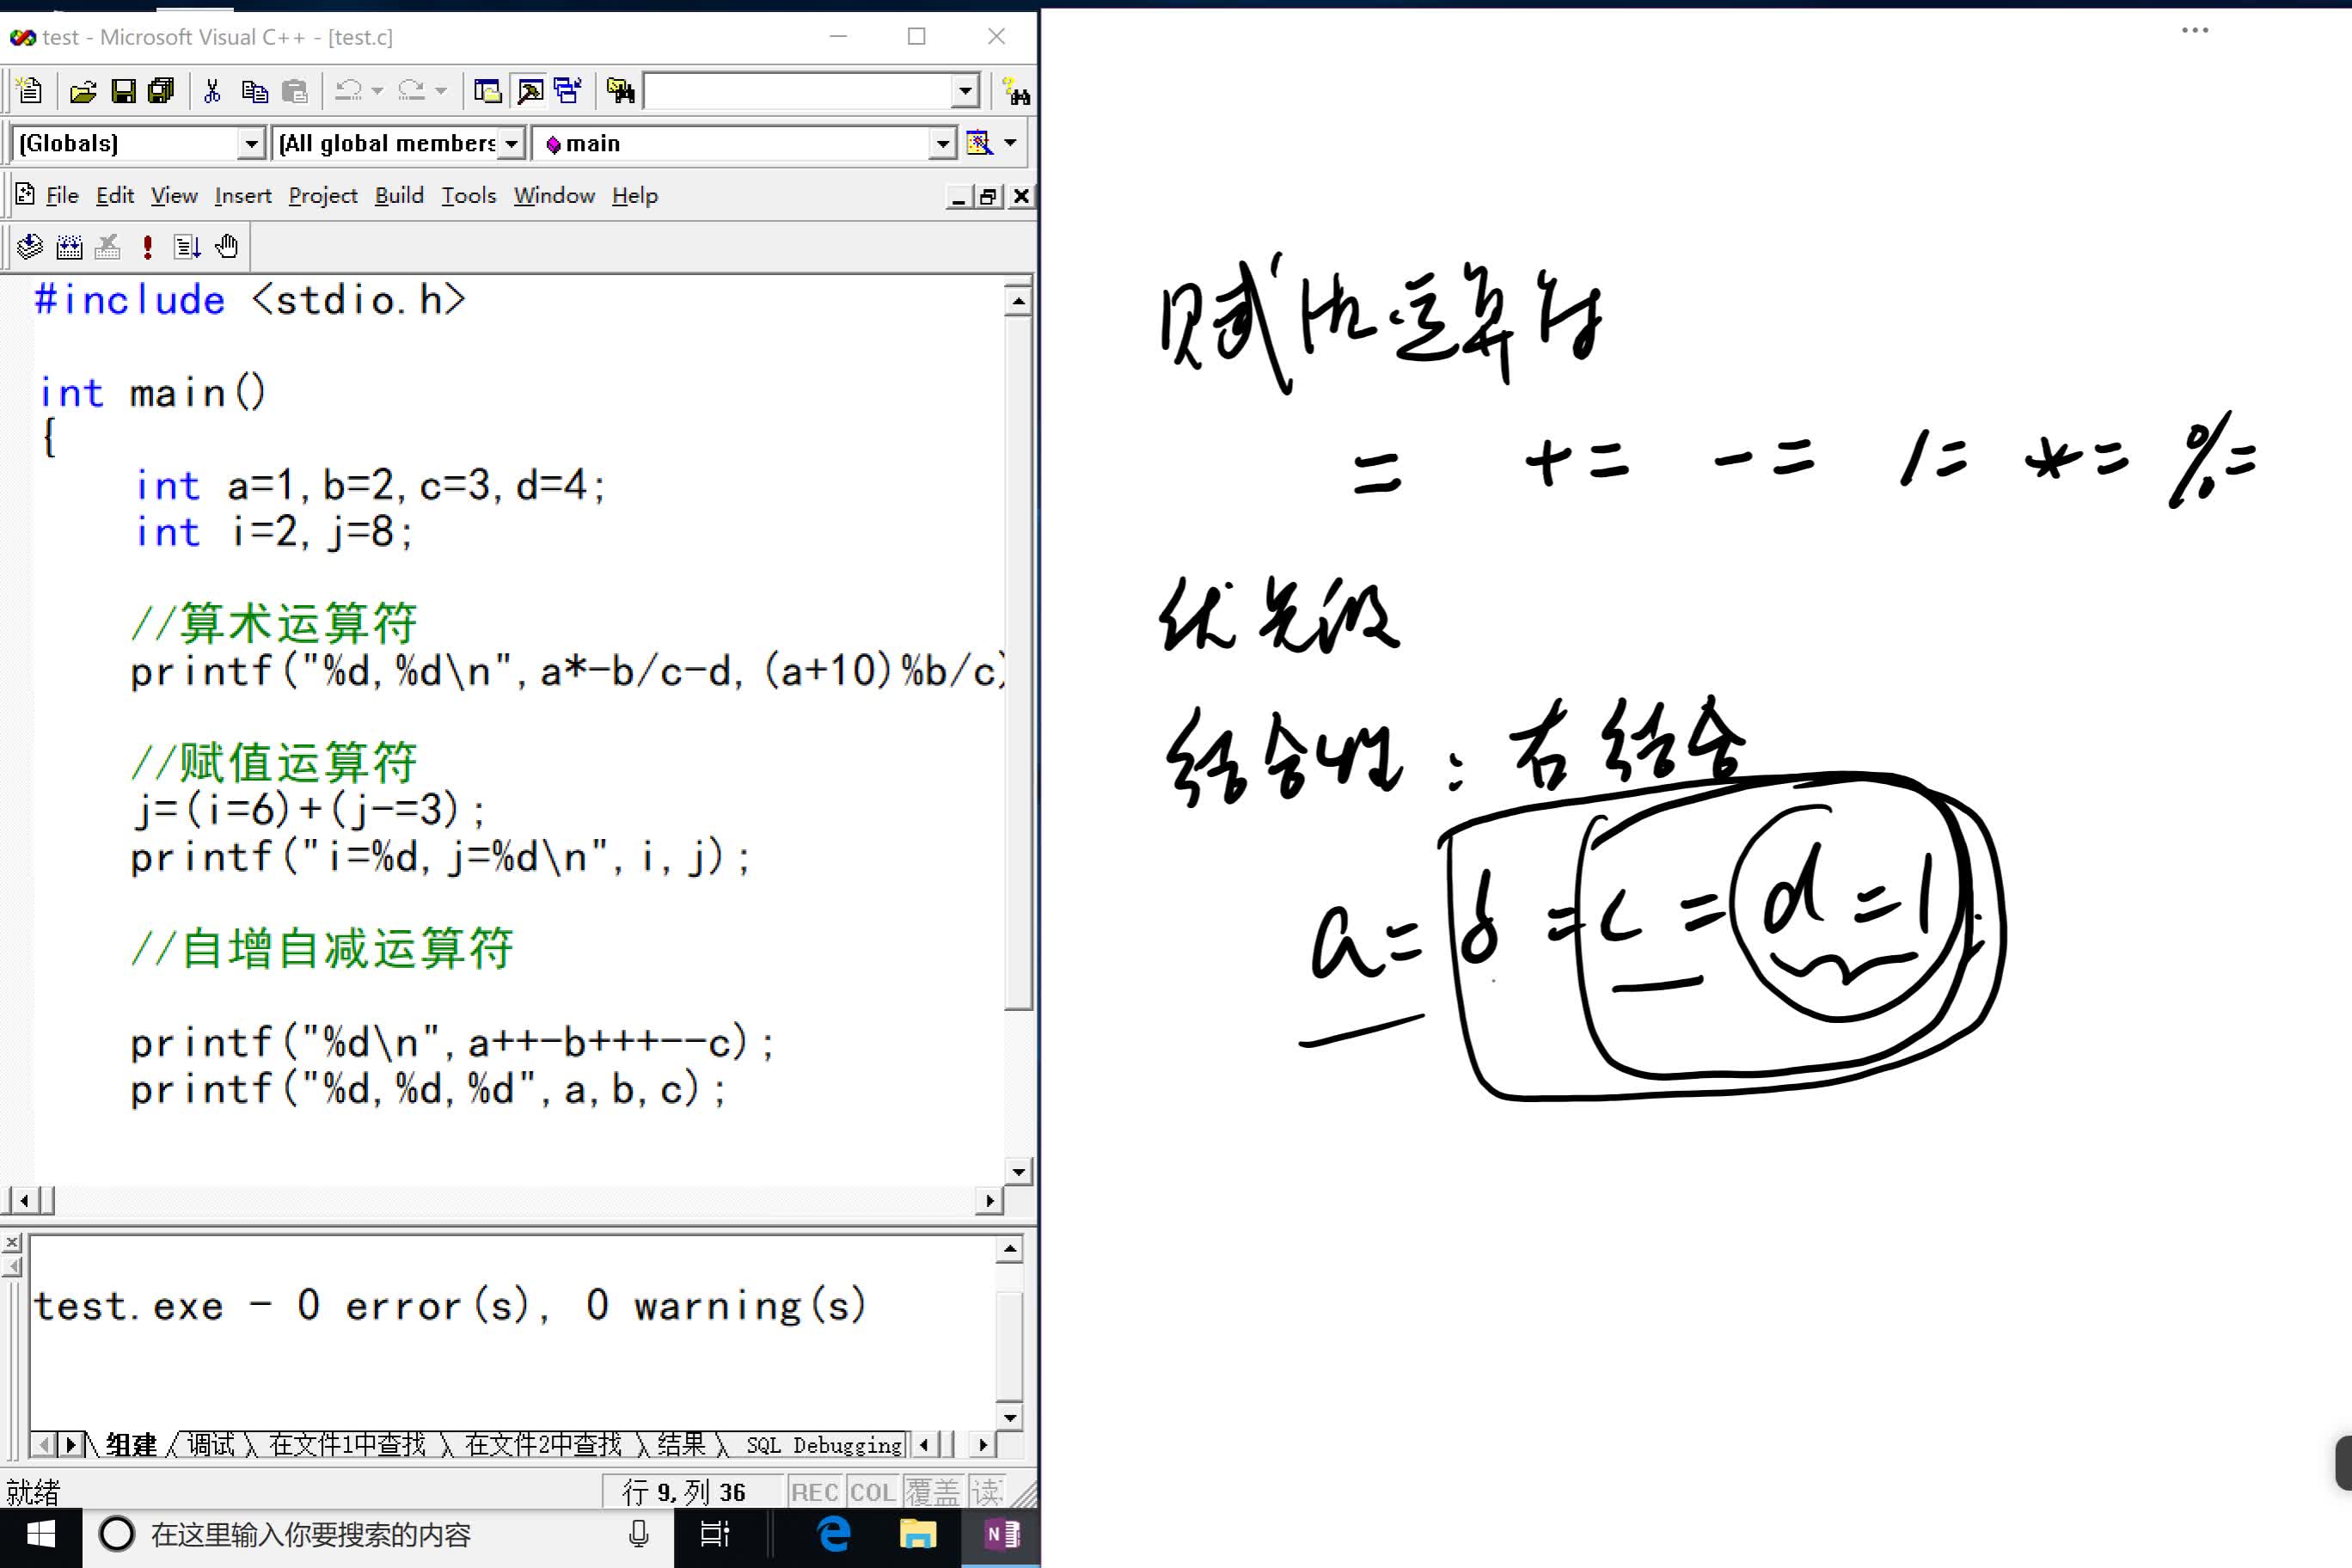
Task: Click Find in Files binoculars icon
Action: click(620, 92)
